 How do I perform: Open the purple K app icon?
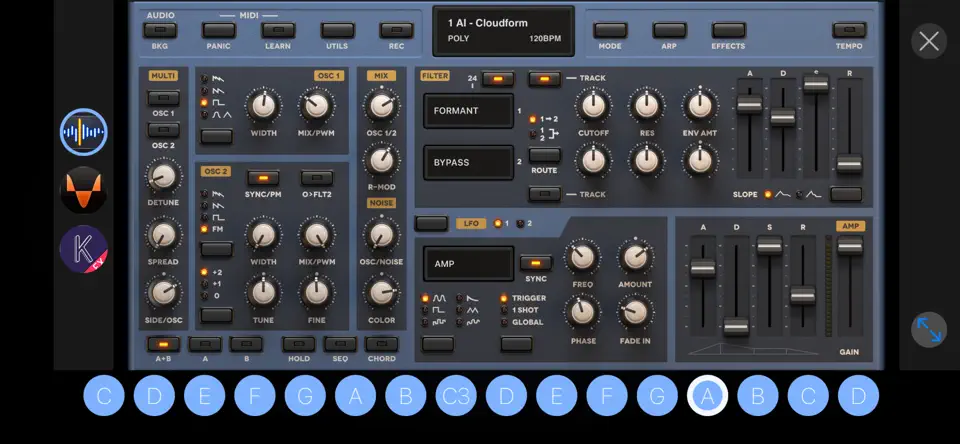[84, 249]
